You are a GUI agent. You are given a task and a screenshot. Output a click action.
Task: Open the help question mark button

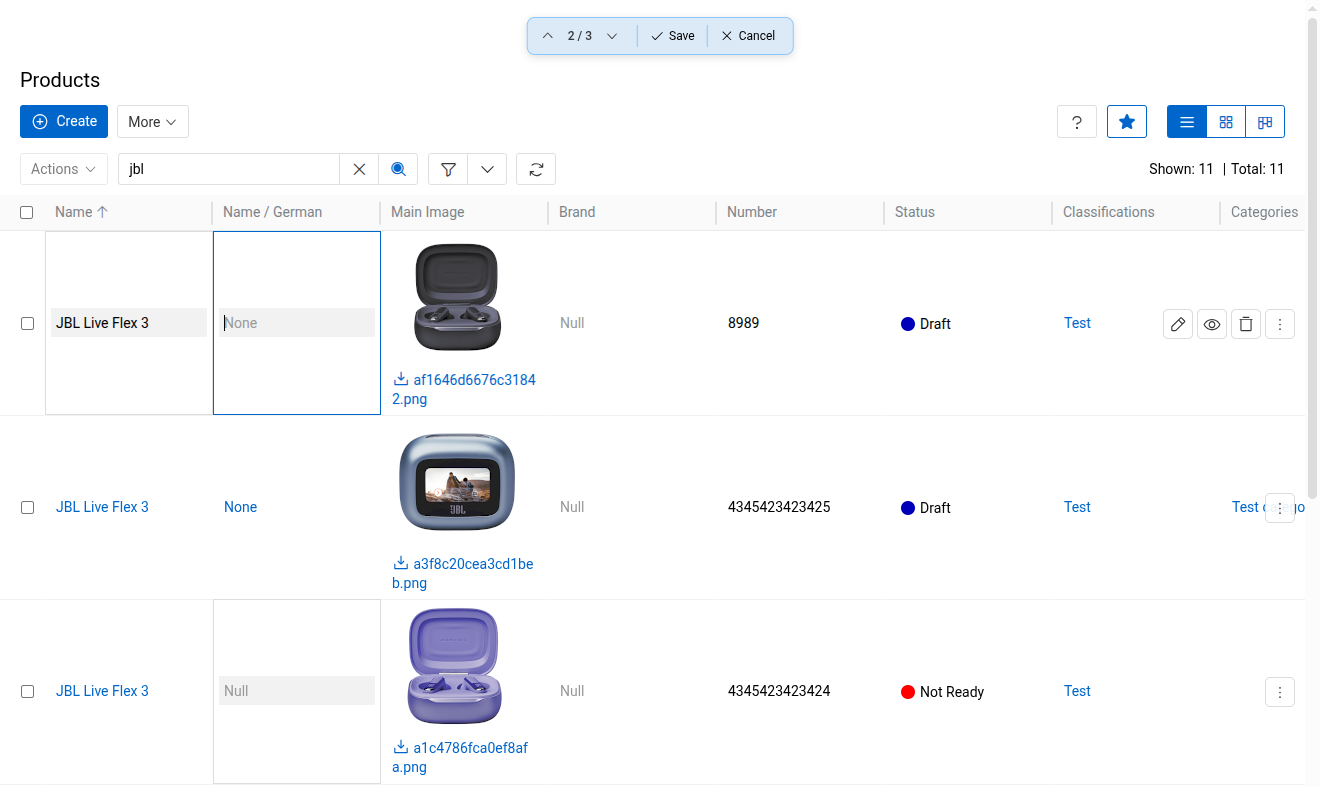[1077, 121]
